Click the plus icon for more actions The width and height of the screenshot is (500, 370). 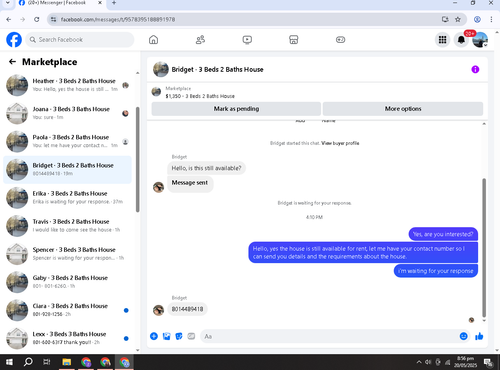[154, 336]
